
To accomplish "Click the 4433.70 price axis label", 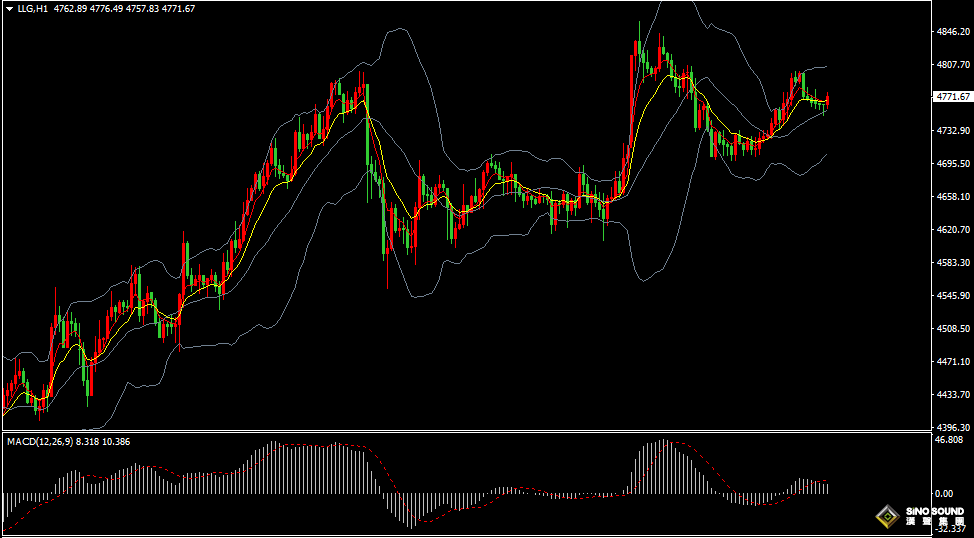I will click(x=952, y=395).
